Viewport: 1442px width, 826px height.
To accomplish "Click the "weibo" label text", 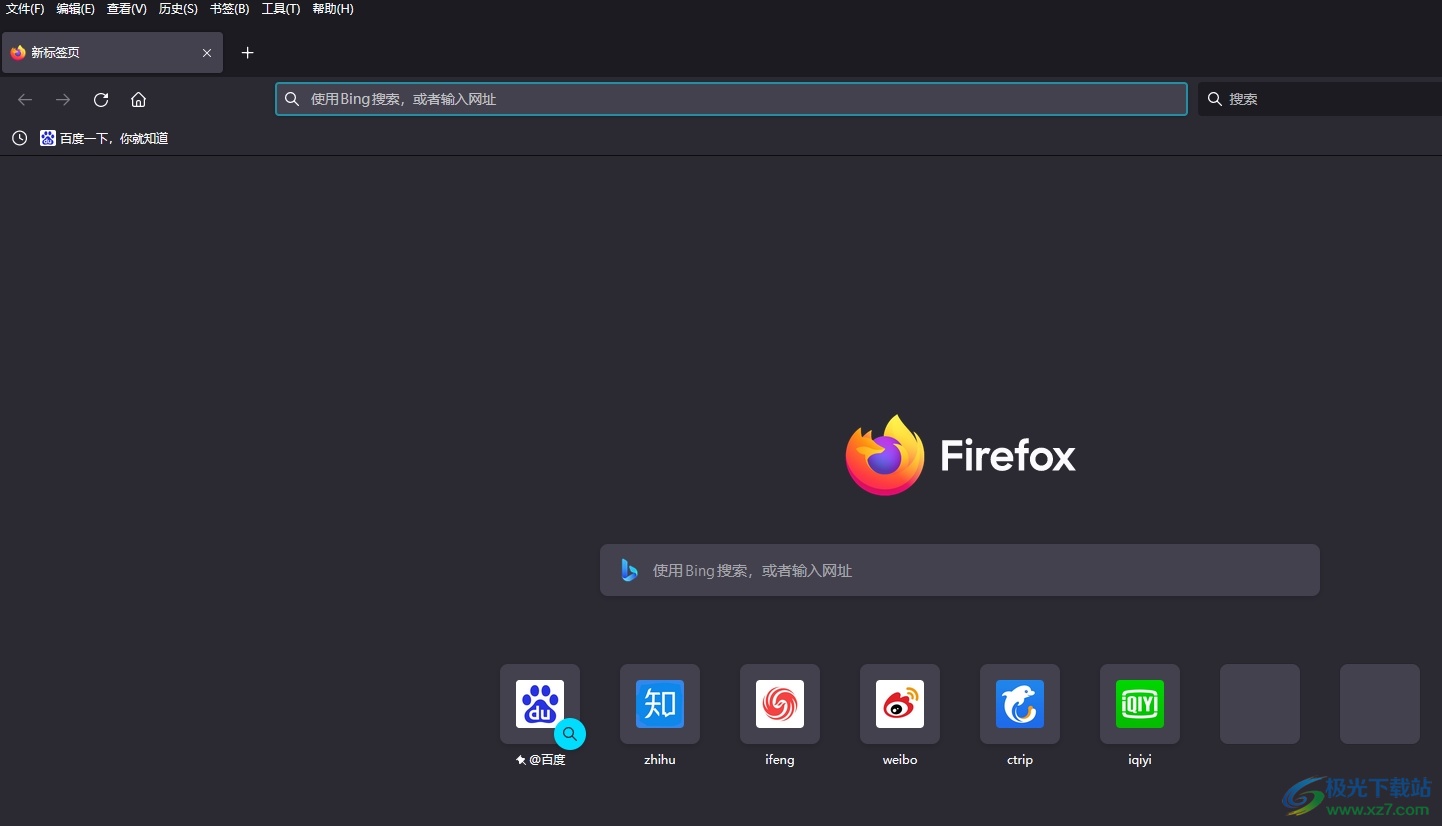I will tap(900, 760).
